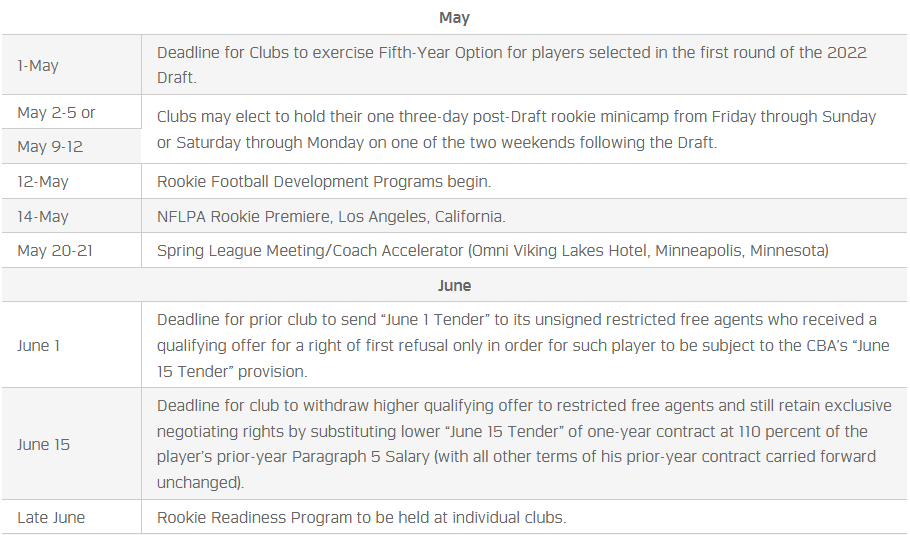The height and width of the screenshot is (535, 910).
Task: Click Rookie Football Development Programs text
Action: click(x=323, y=182)
